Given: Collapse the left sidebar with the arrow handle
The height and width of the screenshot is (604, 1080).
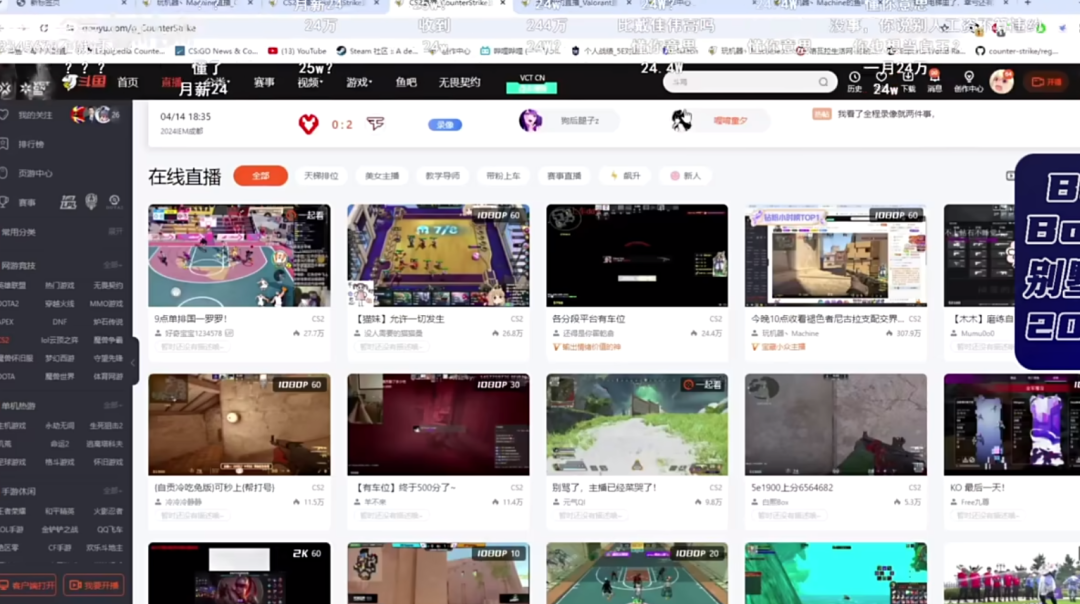Looking at the screenshot, I should coord(134,362).
